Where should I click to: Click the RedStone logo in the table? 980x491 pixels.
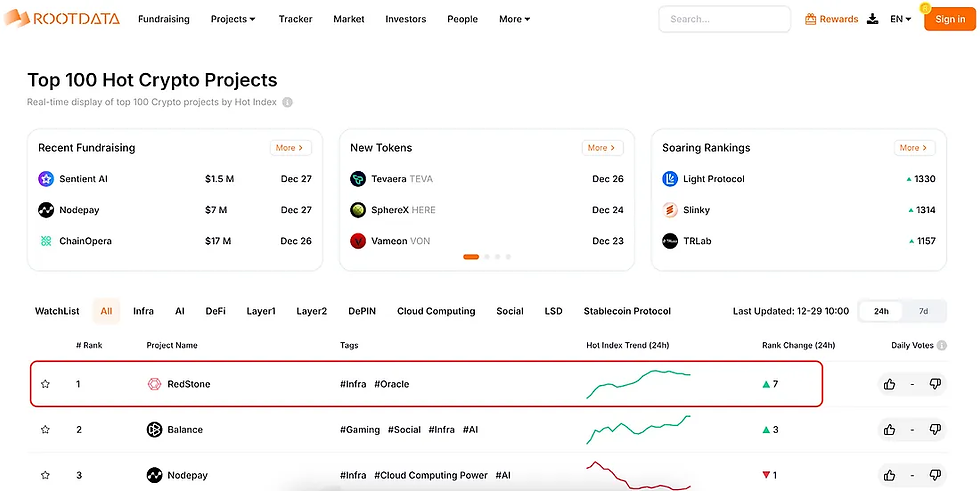coord(154,384)
